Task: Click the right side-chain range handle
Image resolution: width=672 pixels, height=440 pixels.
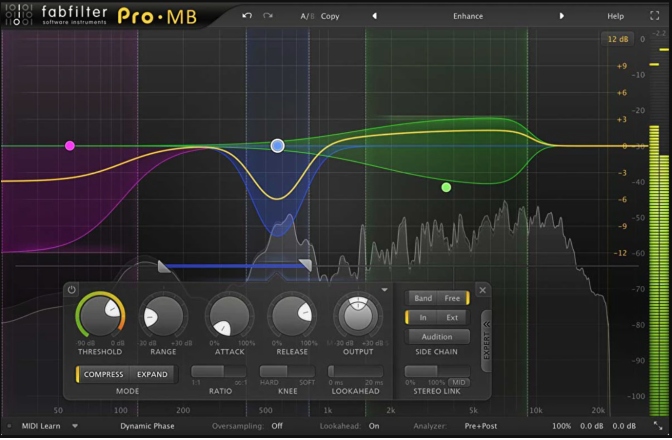Action: [x=306, y=264]
